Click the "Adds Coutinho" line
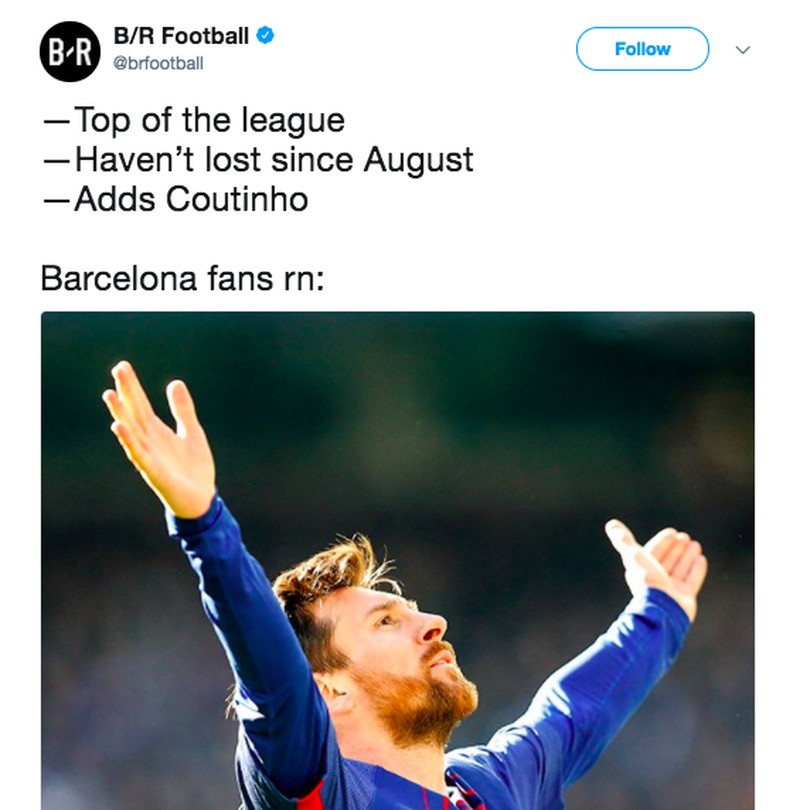The height and width of the screenshot is (810, 800). pos(176,199)
